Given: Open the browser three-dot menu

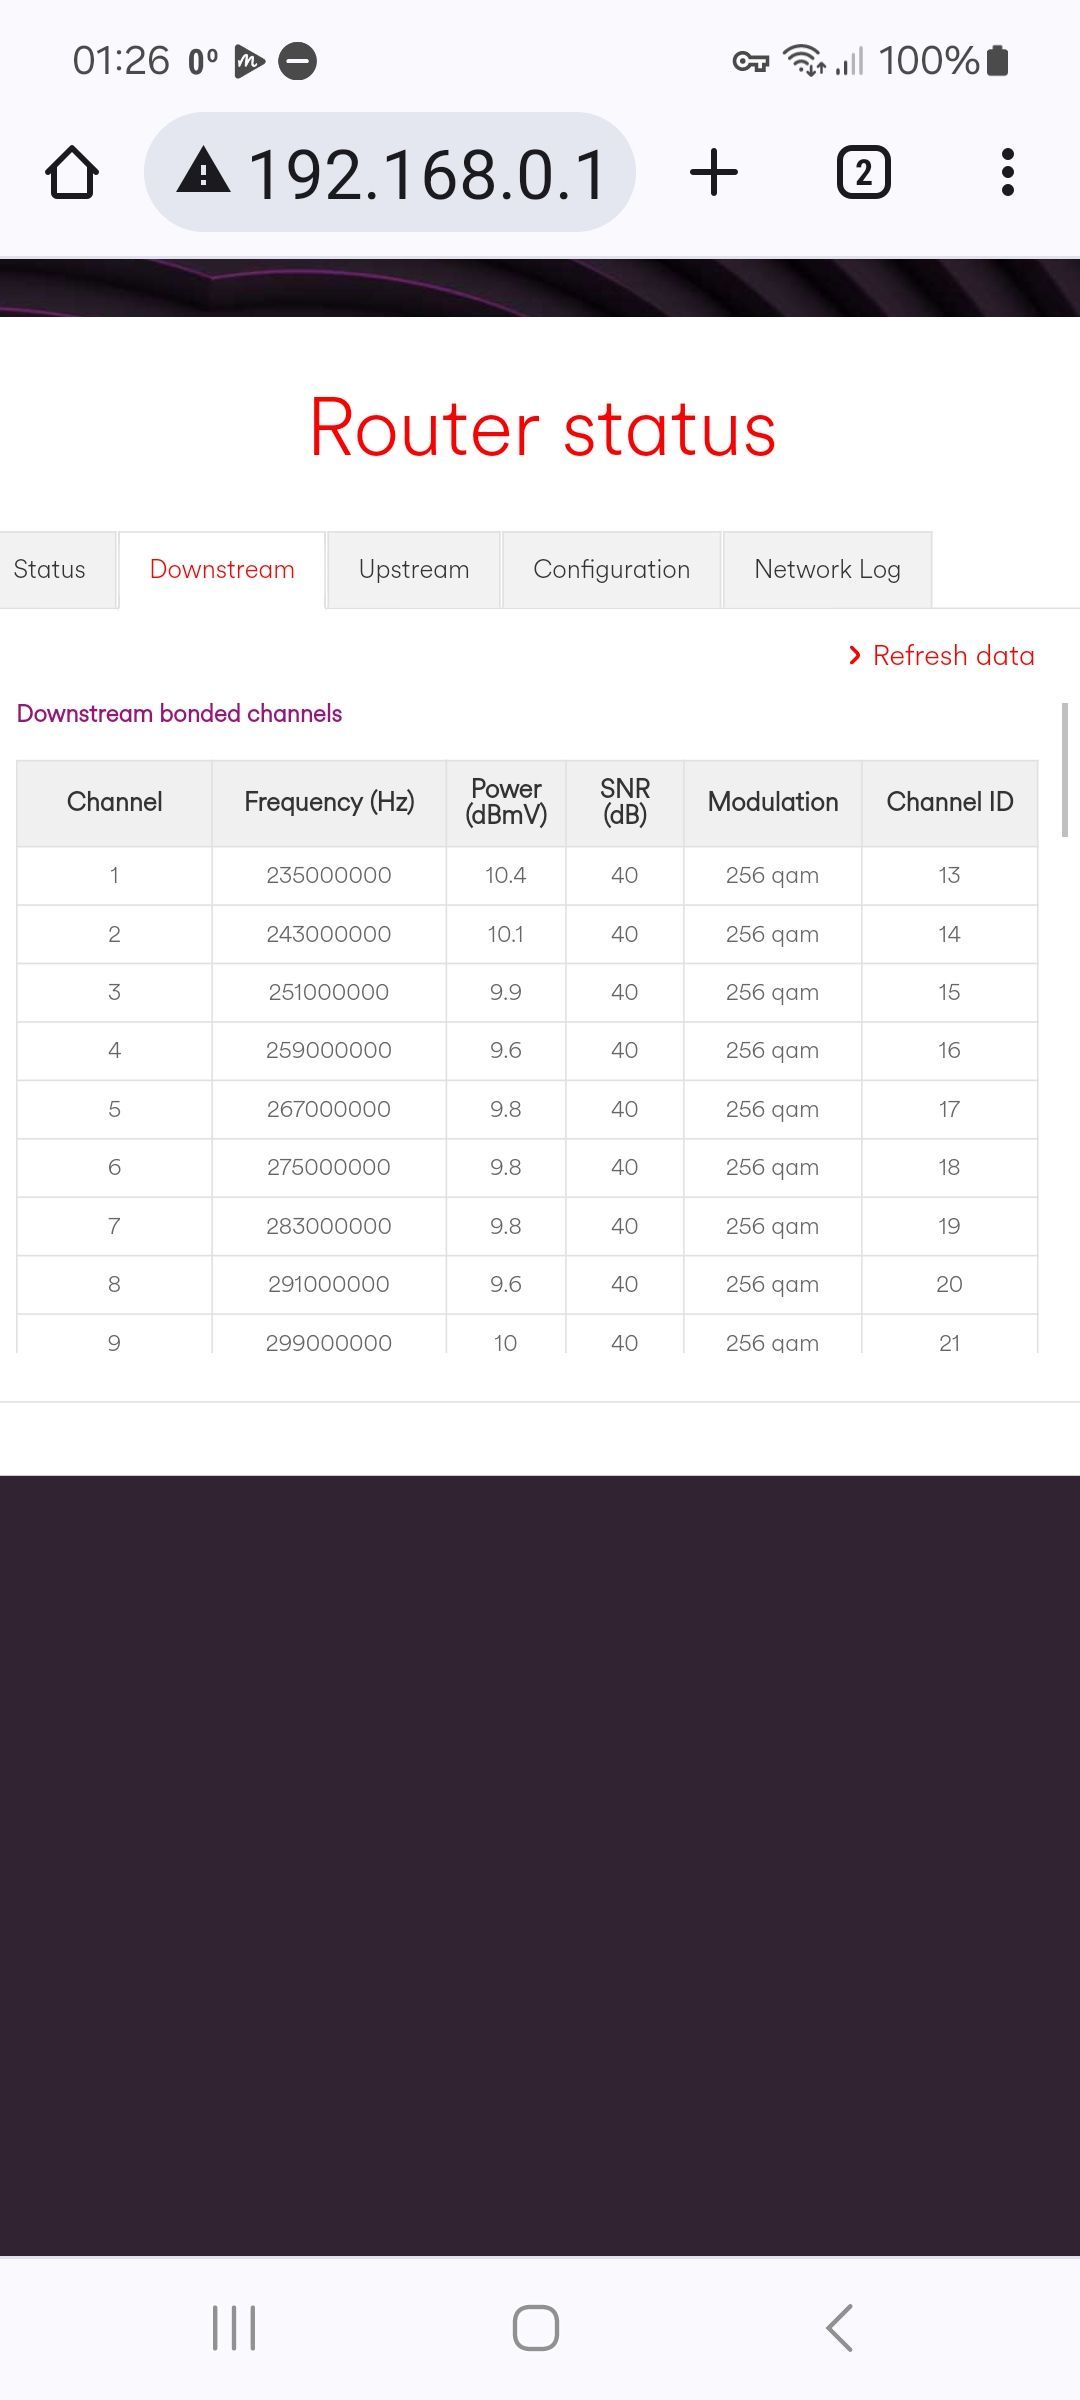Looking at the screenshot, I should pos(1008,172).
